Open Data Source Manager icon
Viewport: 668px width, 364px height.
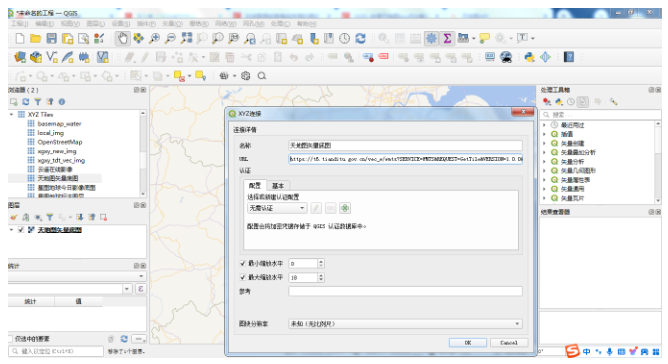20,57
